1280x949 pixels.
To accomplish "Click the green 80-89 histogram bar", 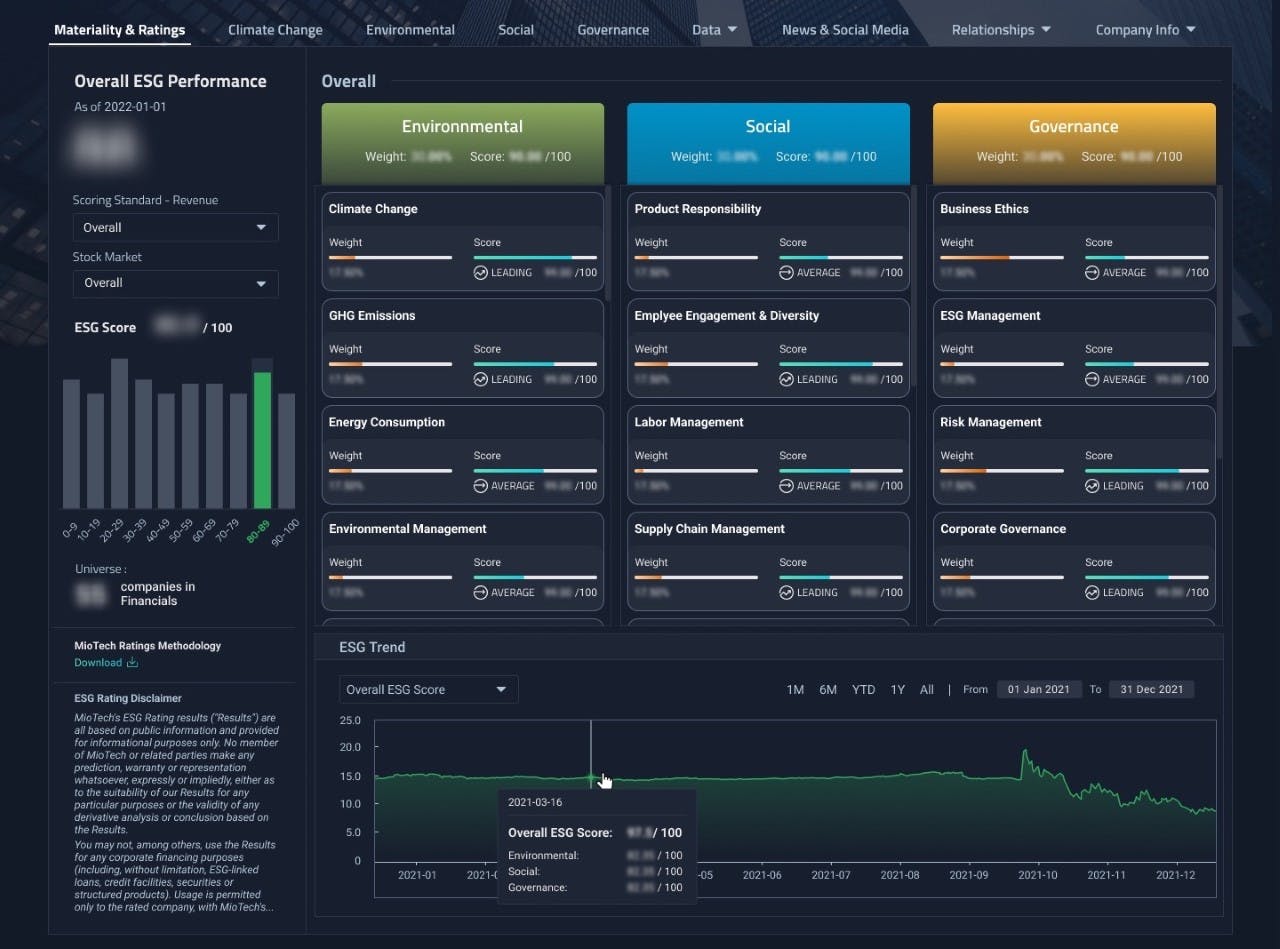I will click(x=262, y=440).
